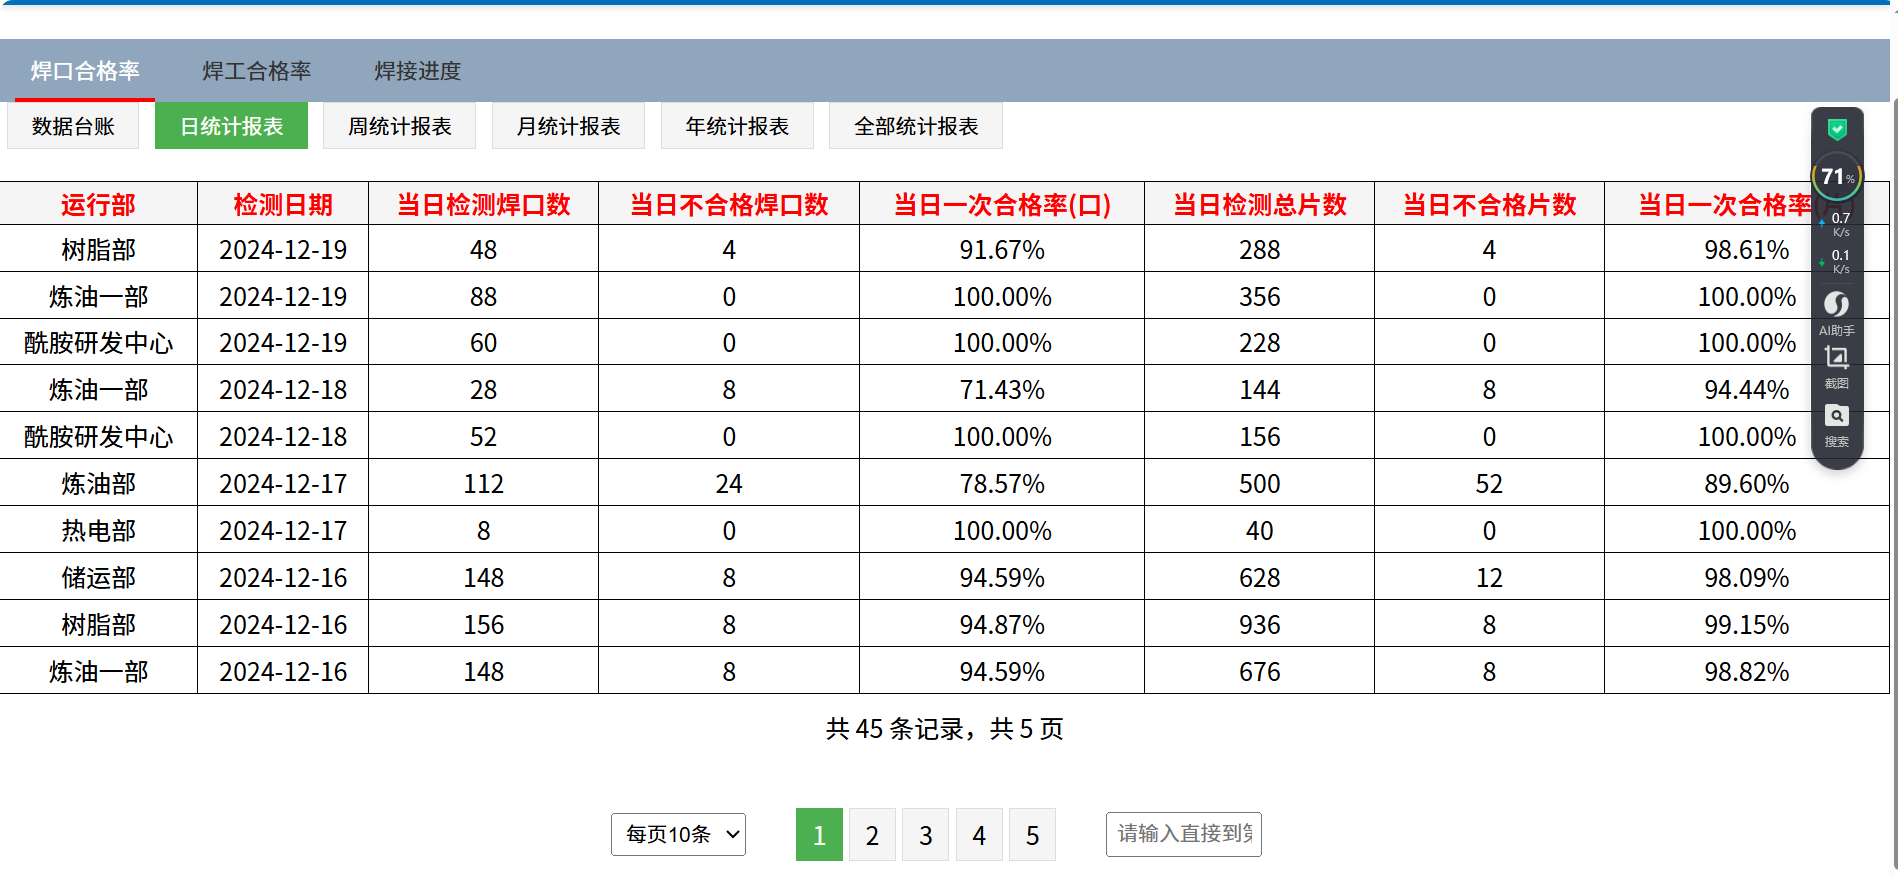Click the 当日不合格焊口数 column header
The image size is (1898, 880).
pyautogui.click(x=729, y=204)
